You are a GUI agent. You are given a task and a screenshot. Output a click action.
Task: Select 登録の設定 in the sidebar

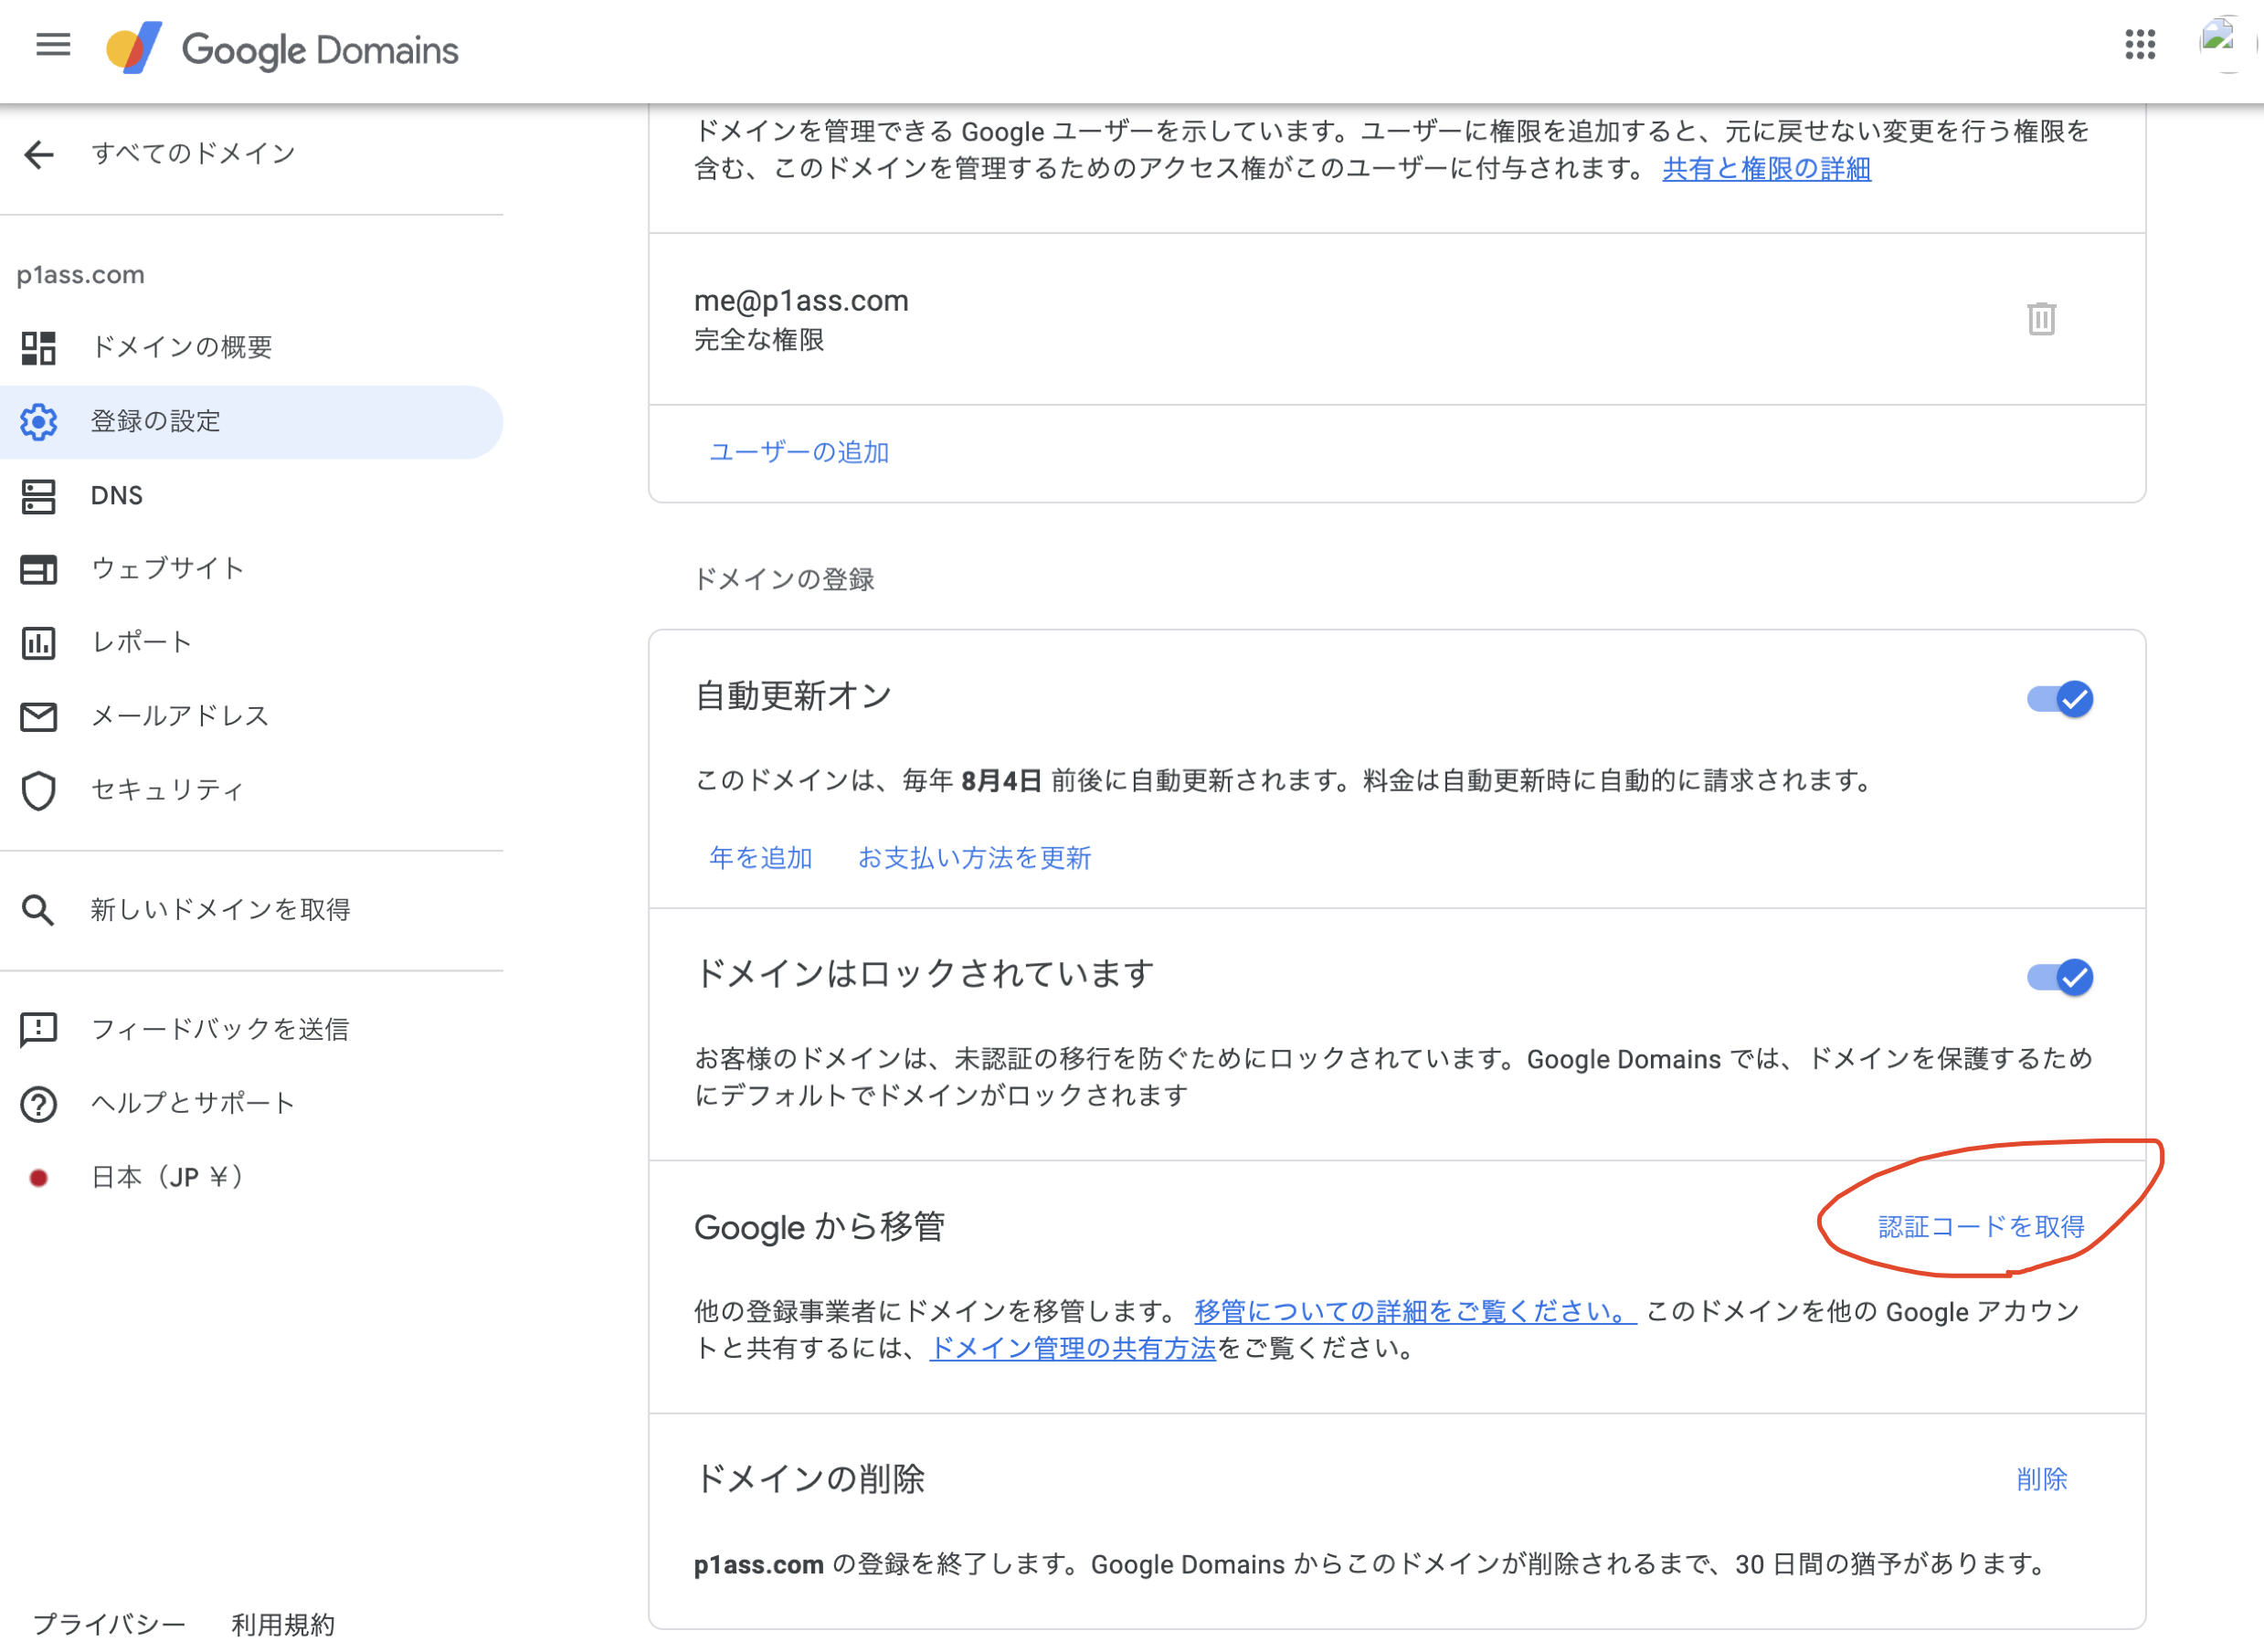coord(155,422)
